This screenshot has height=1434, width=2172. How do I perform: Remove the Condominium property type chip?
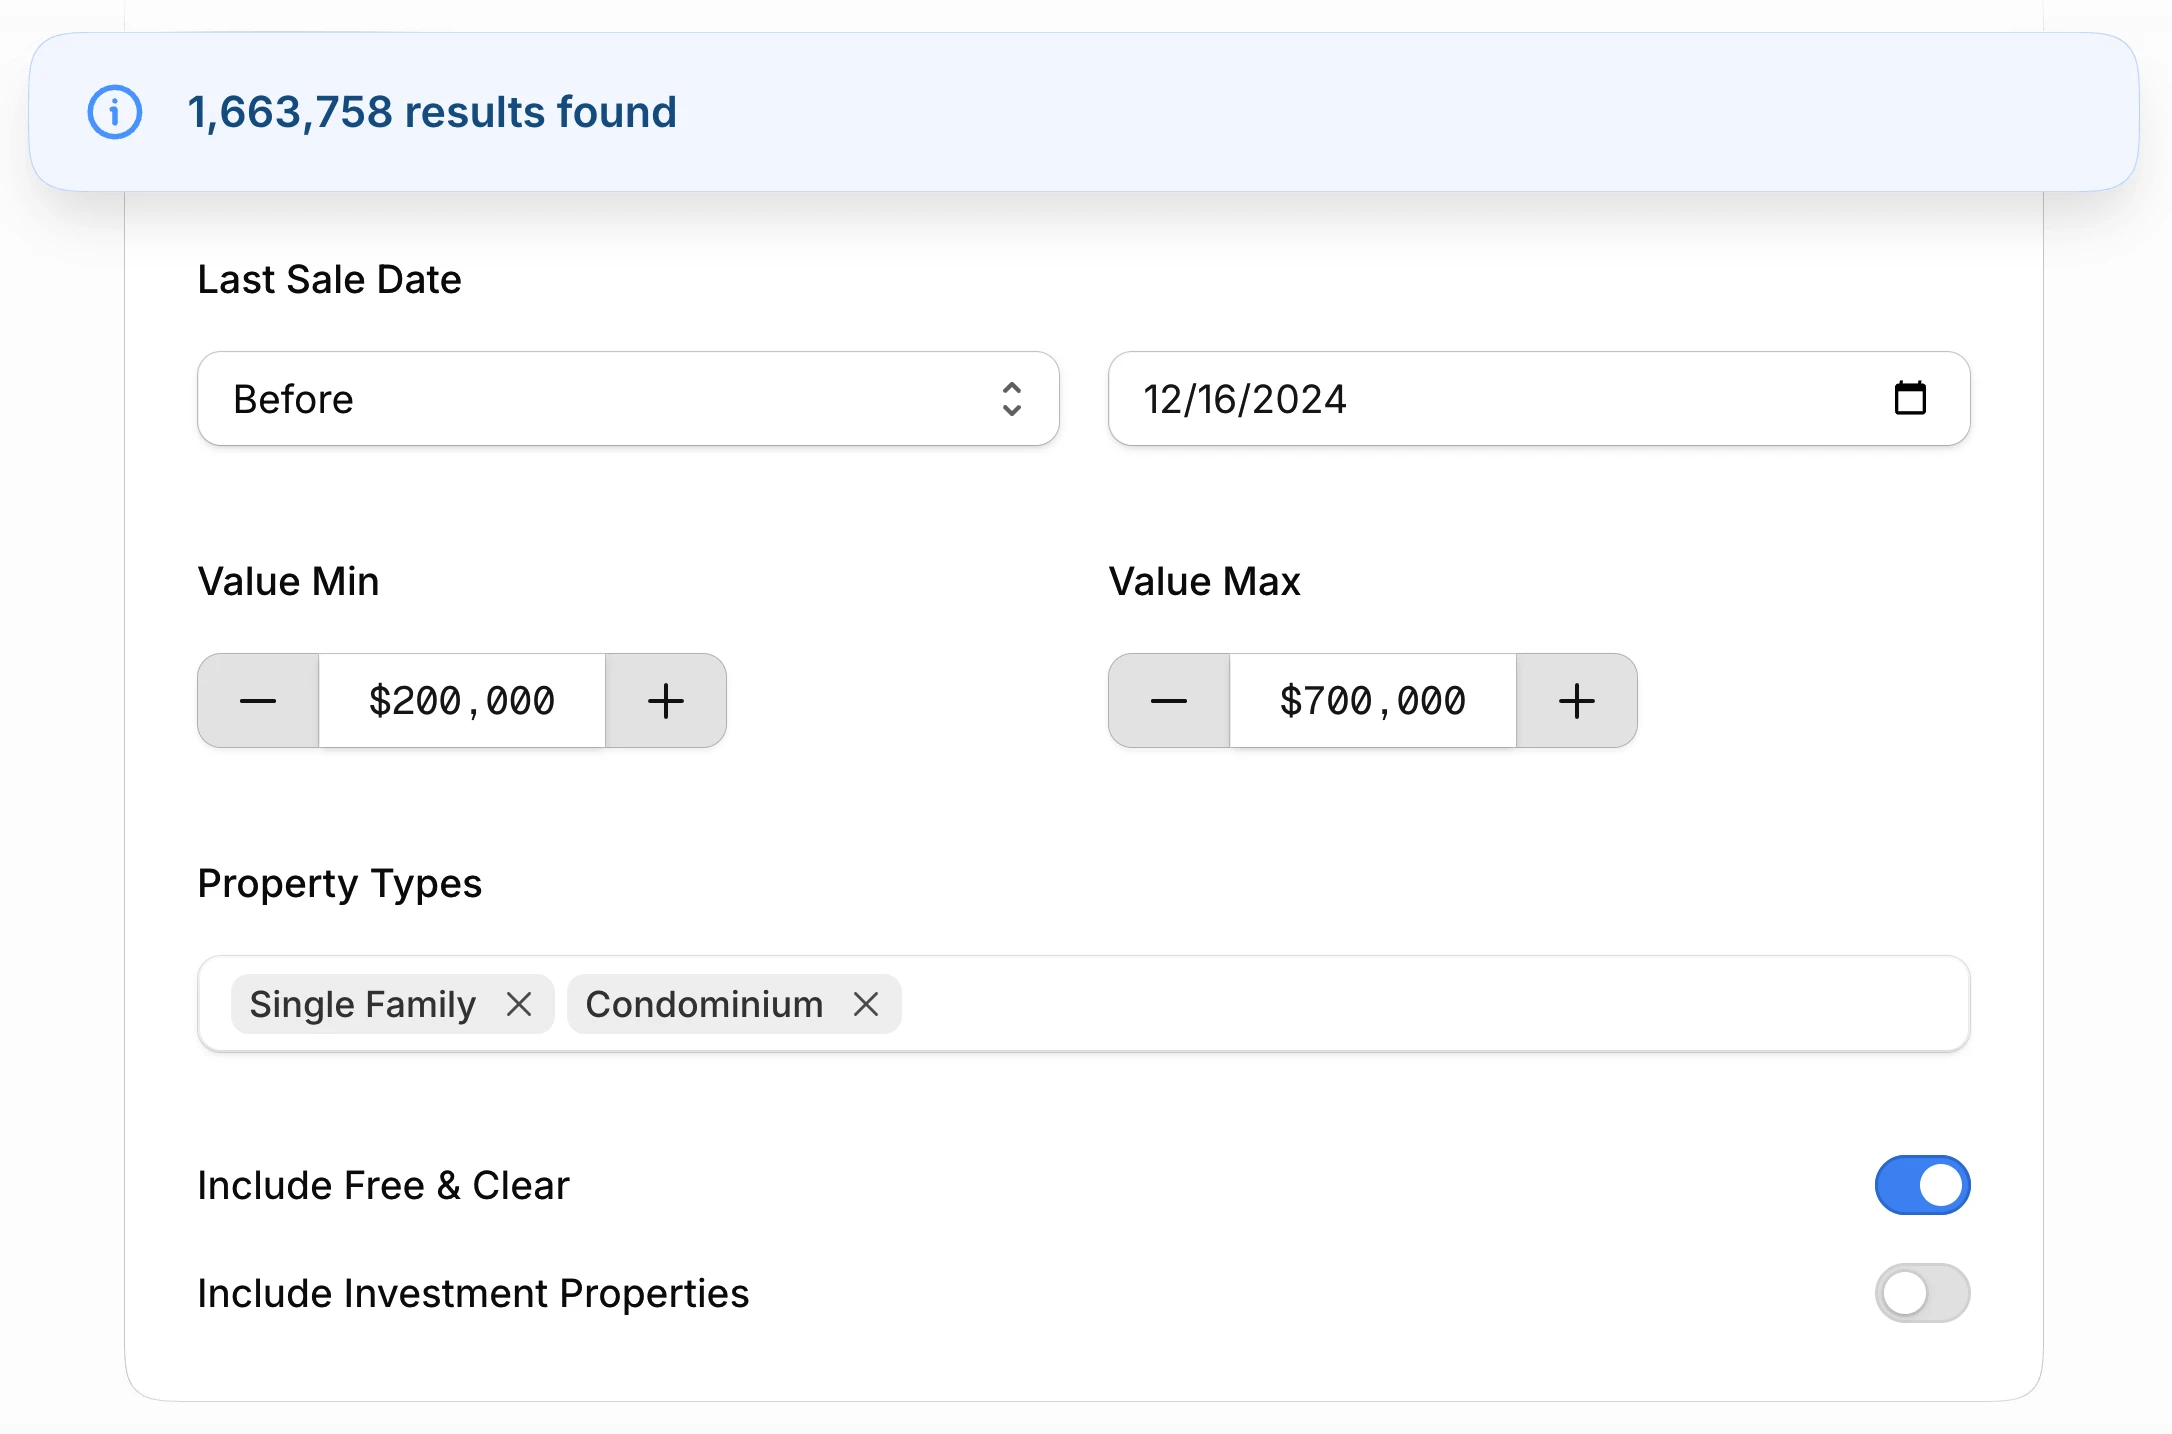[x=866, y=1004]
